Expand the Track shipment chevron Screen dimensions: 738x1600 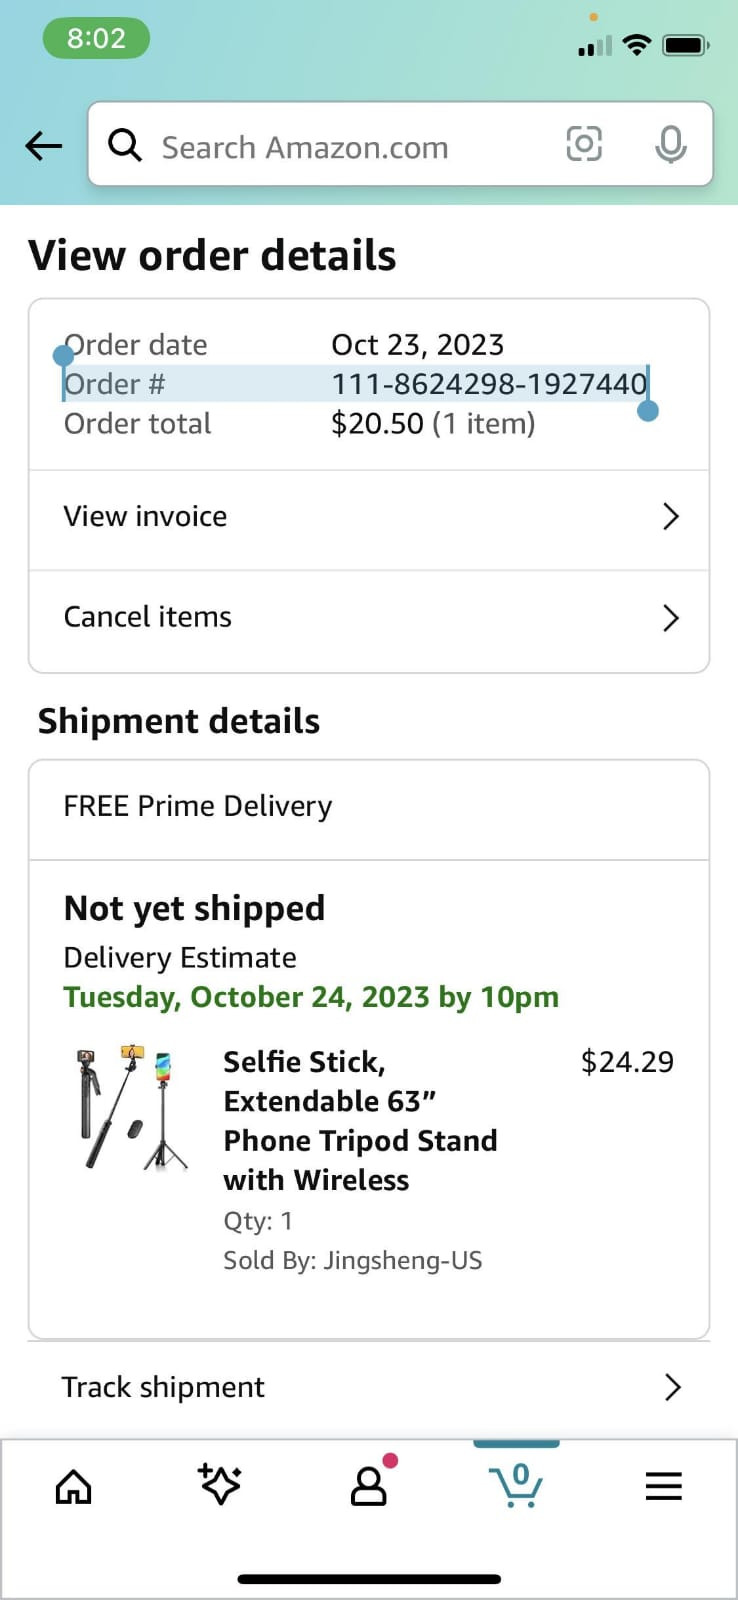click(x=673, y=1387)
